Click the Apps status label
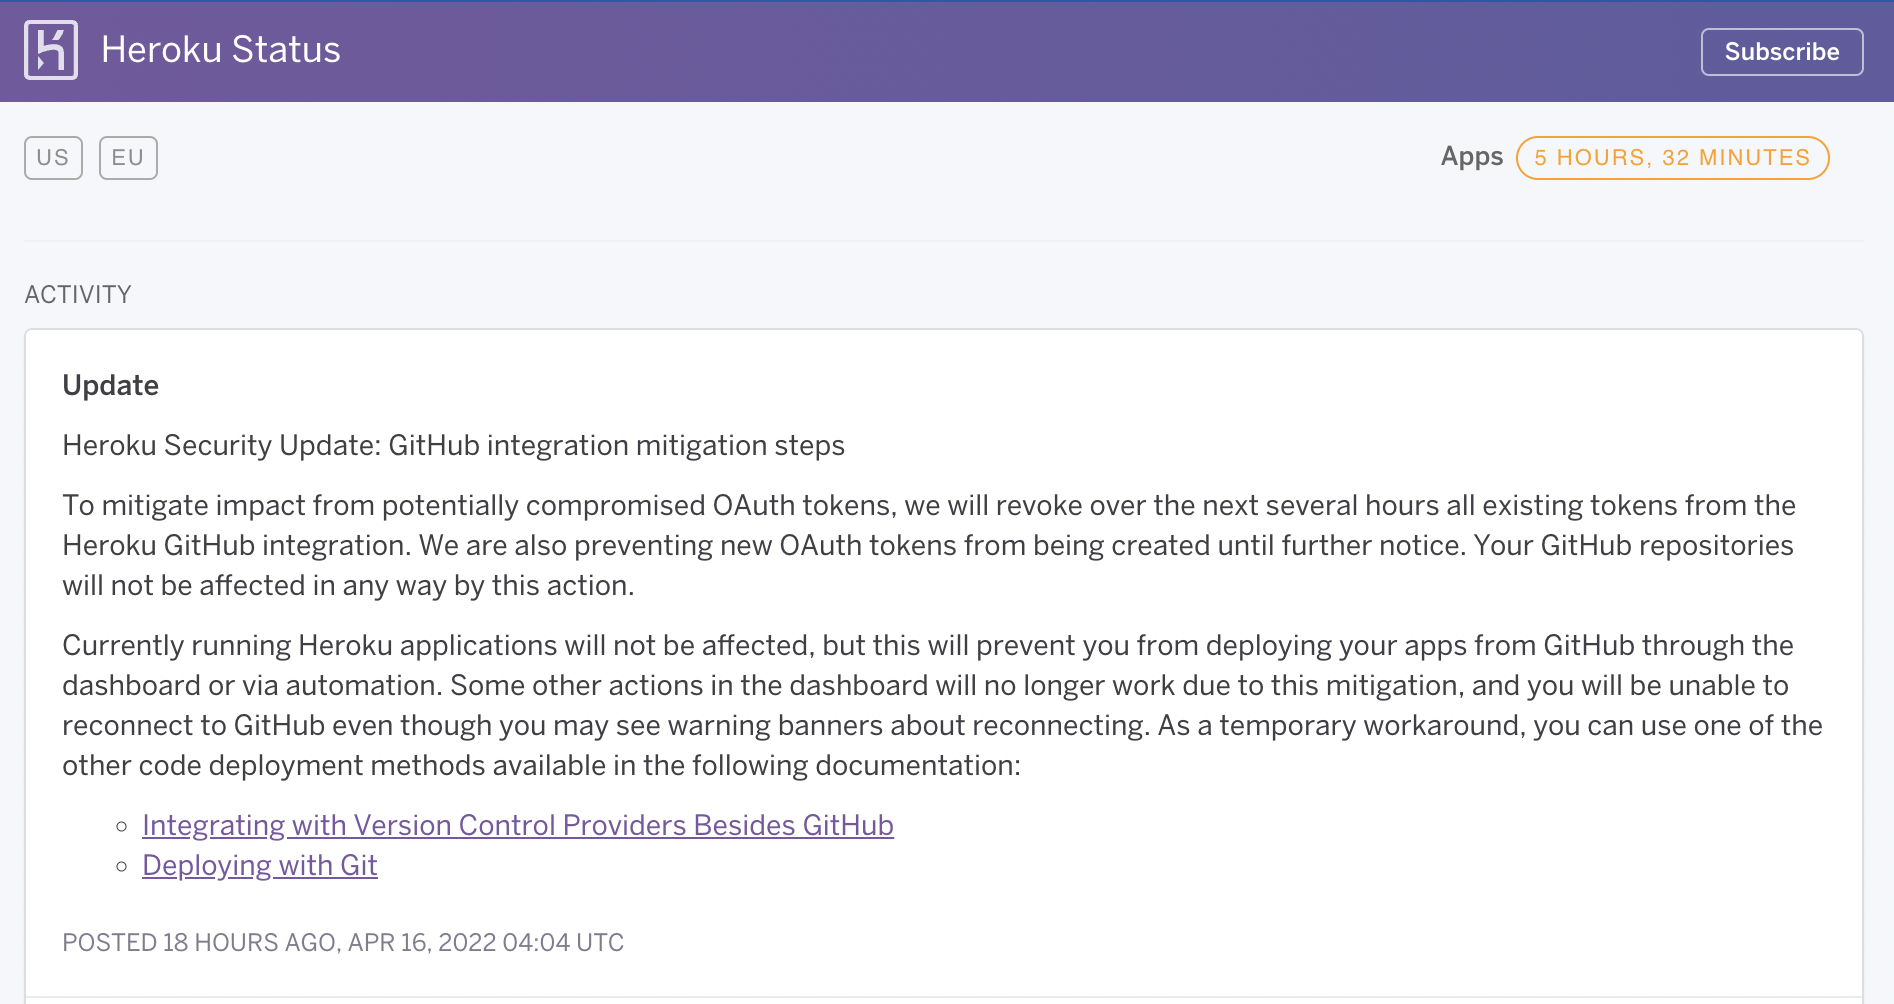1894x1004 pixels. point(1471,157)
